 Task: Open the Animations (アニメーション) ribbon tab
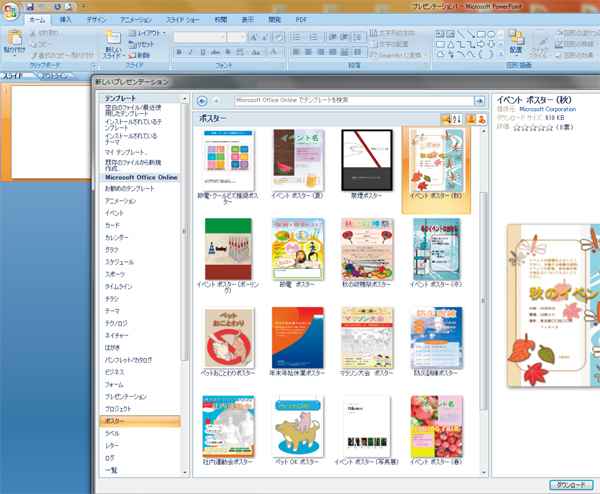[135, 20]
